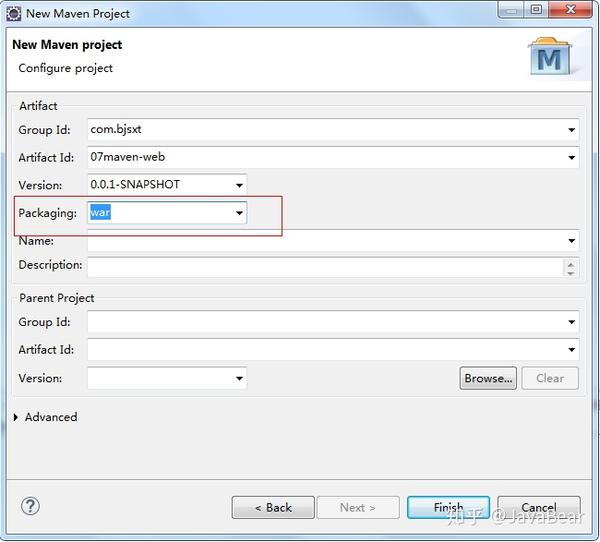Image resolution: width=600 pixels, height=542 pixels.
Task: Click the "Parent Project" group label
Action: point(57,298)
